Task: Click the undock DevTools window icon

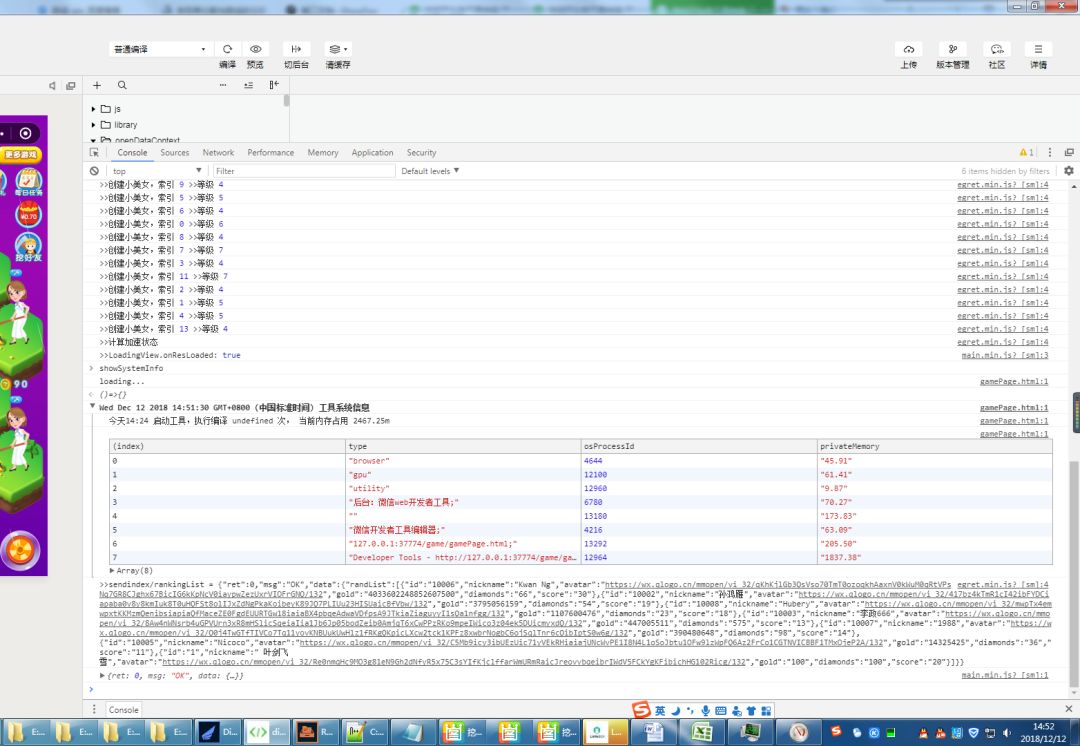Action: coord(1069,152)
